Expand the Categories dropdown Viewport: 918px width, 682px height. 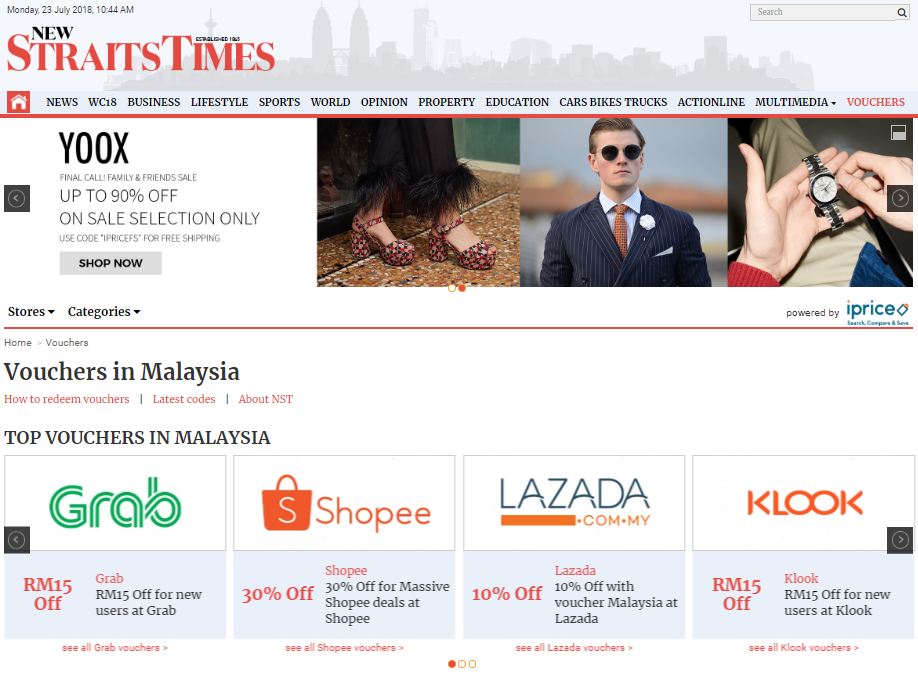point(104,311)
